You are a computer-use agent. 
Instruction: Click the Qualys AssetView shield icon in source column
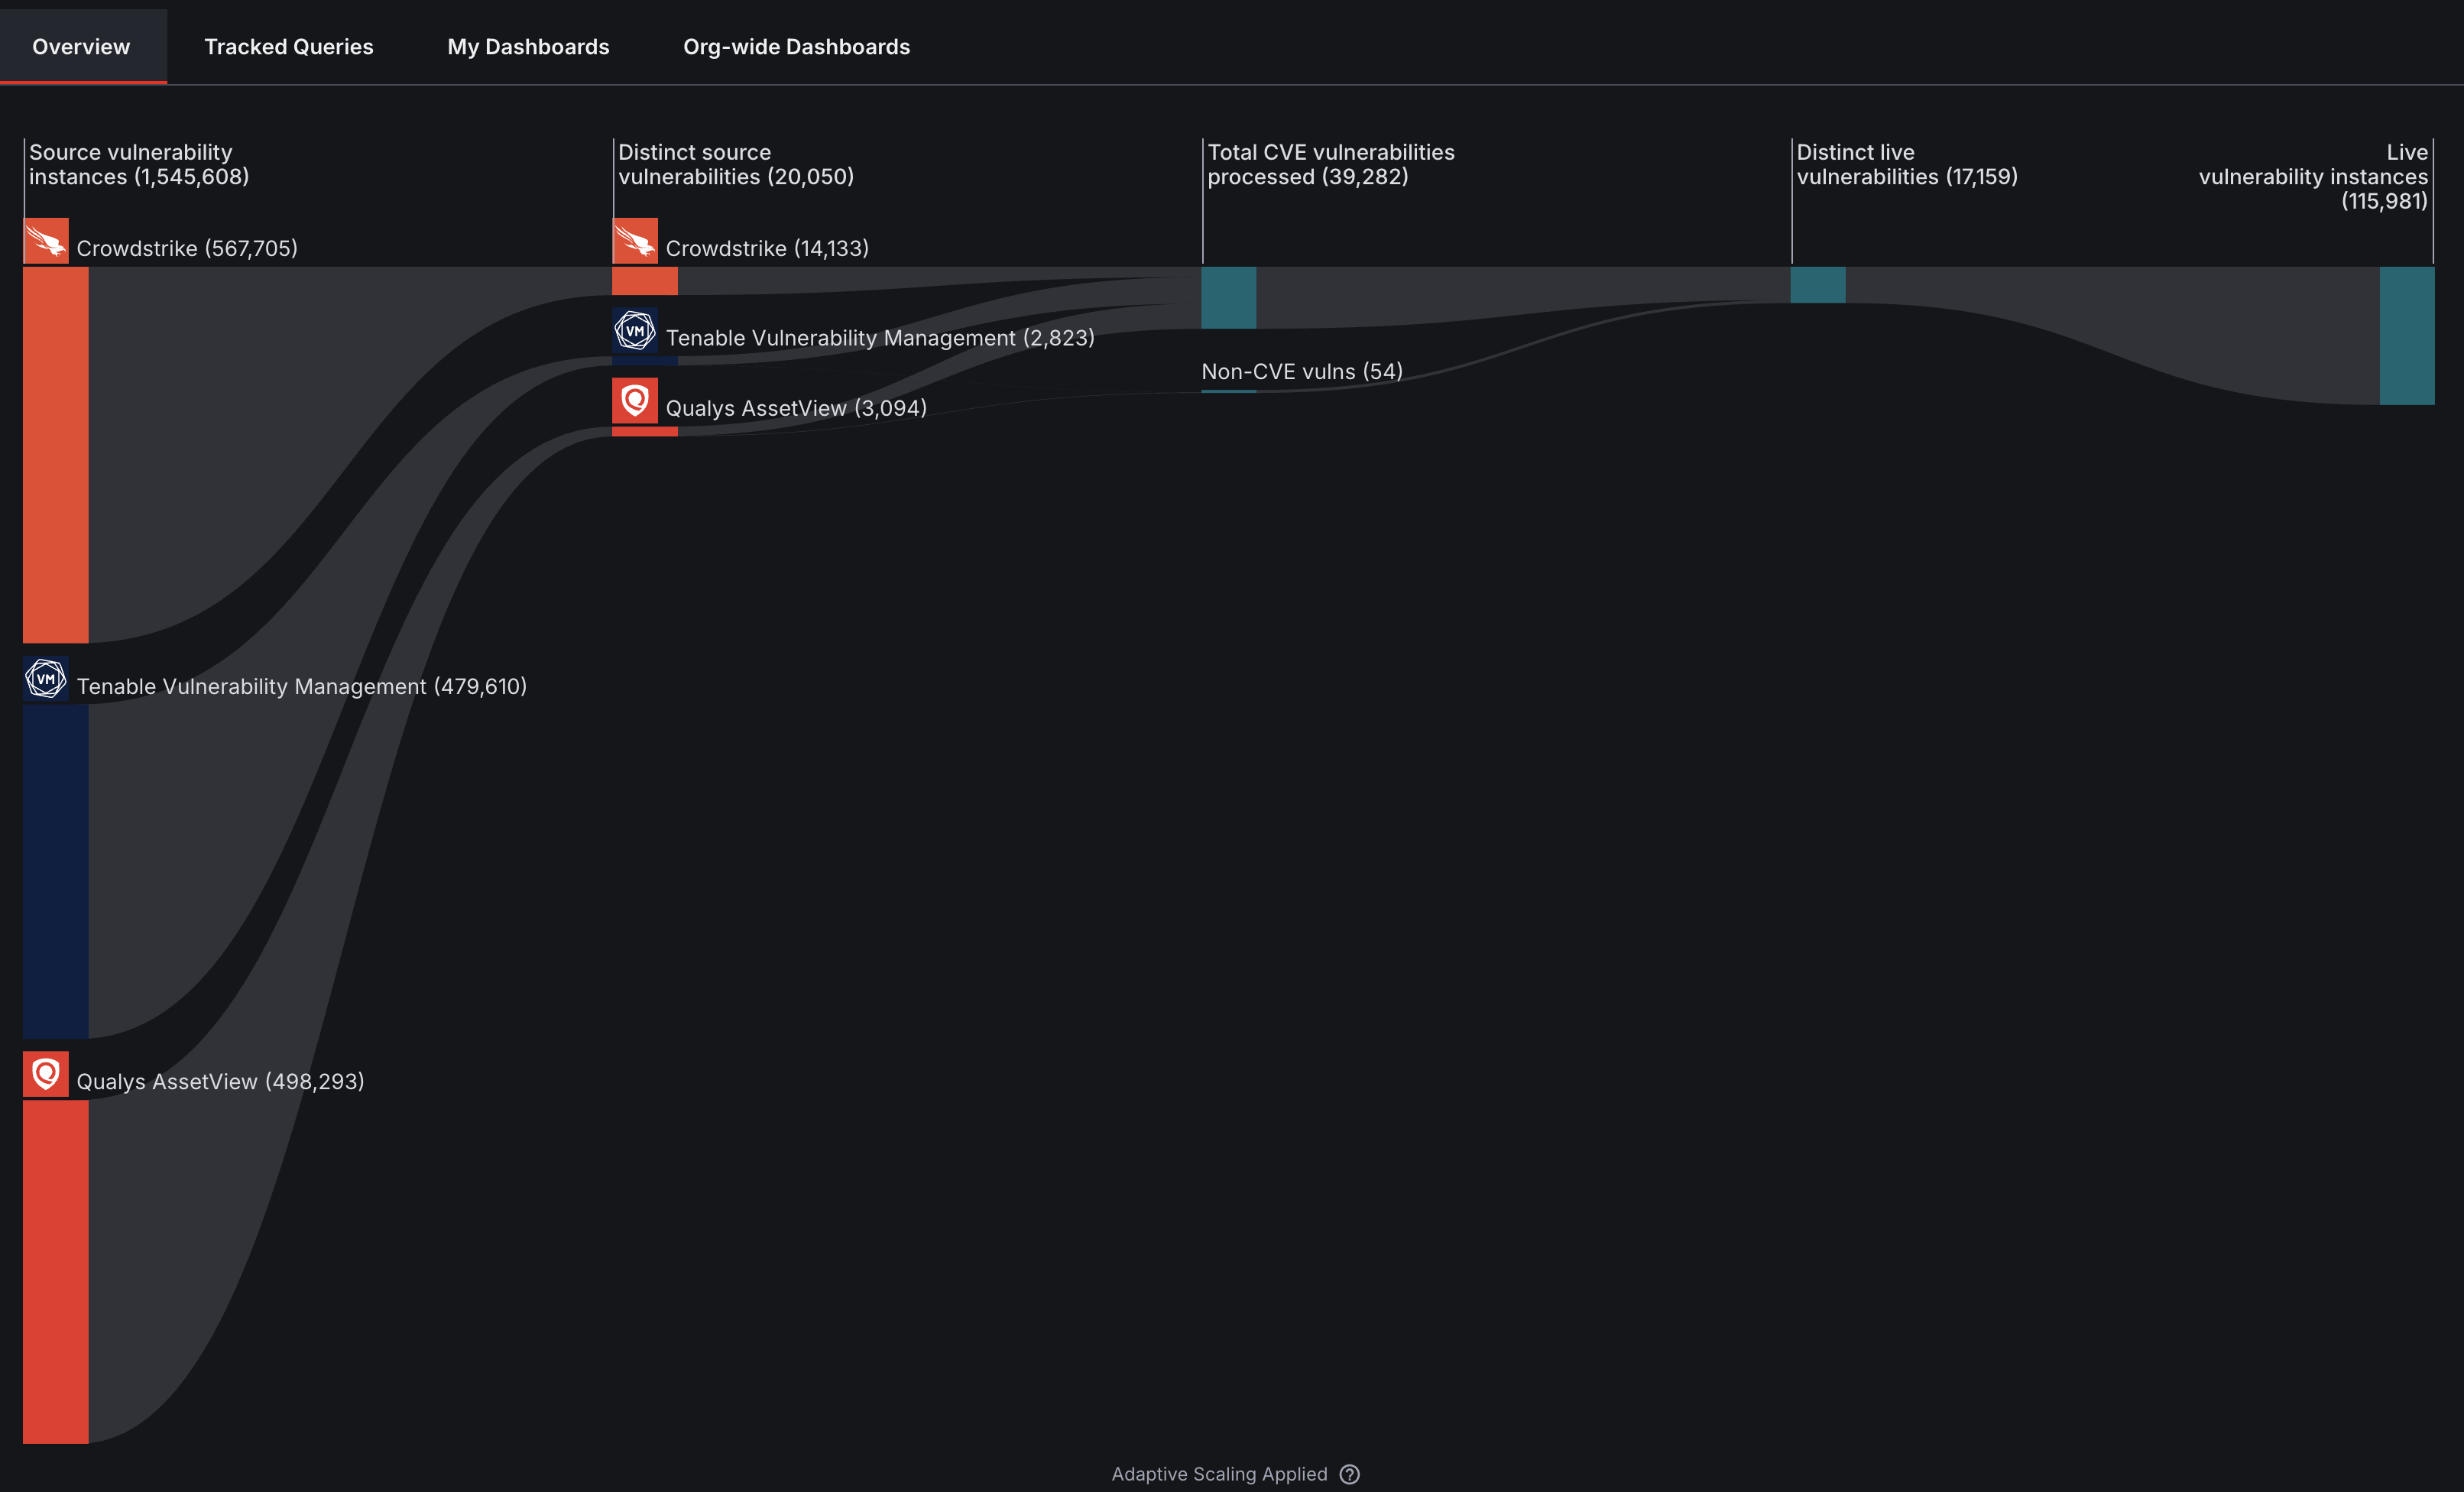pos(46,1073)
